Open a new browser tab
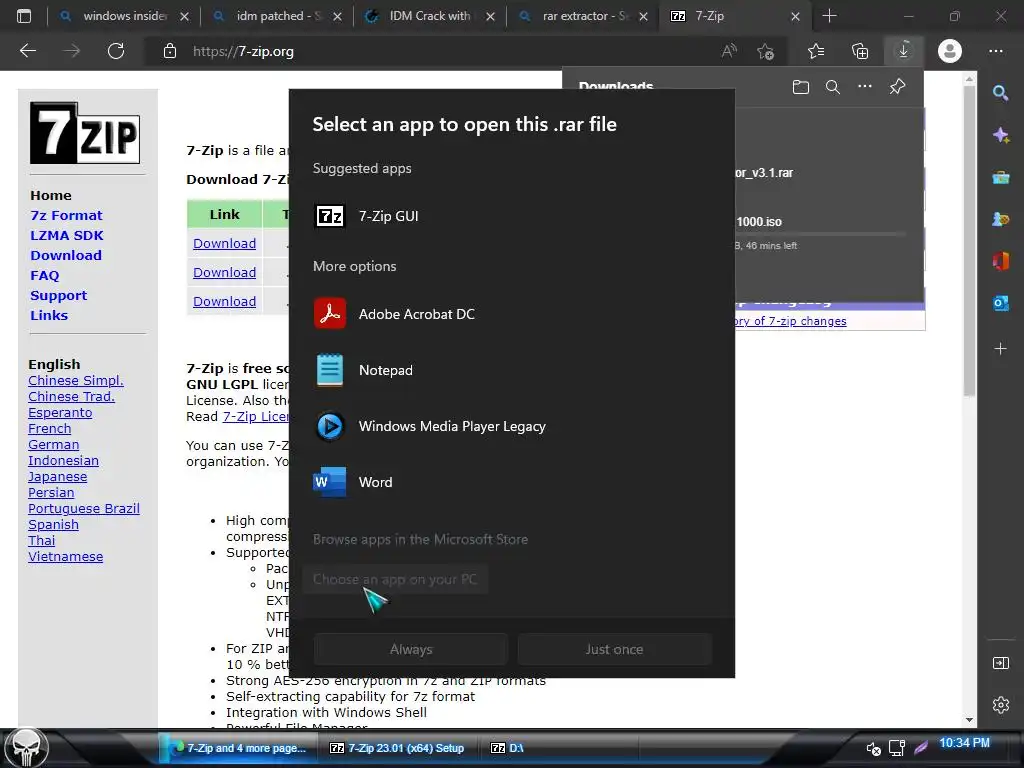The image size is (1024, 768). (829, 16)
